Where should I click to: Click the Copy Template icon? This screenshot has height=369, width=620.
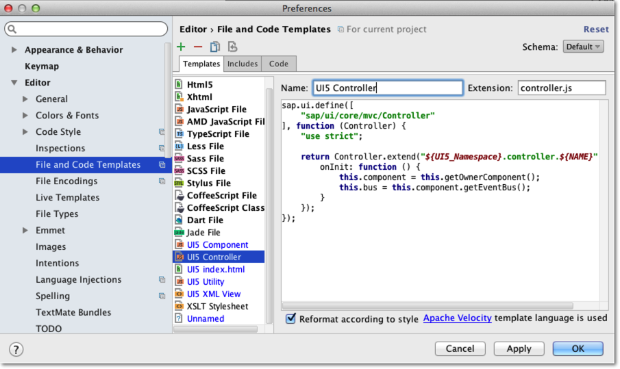(x=215, y=47)
